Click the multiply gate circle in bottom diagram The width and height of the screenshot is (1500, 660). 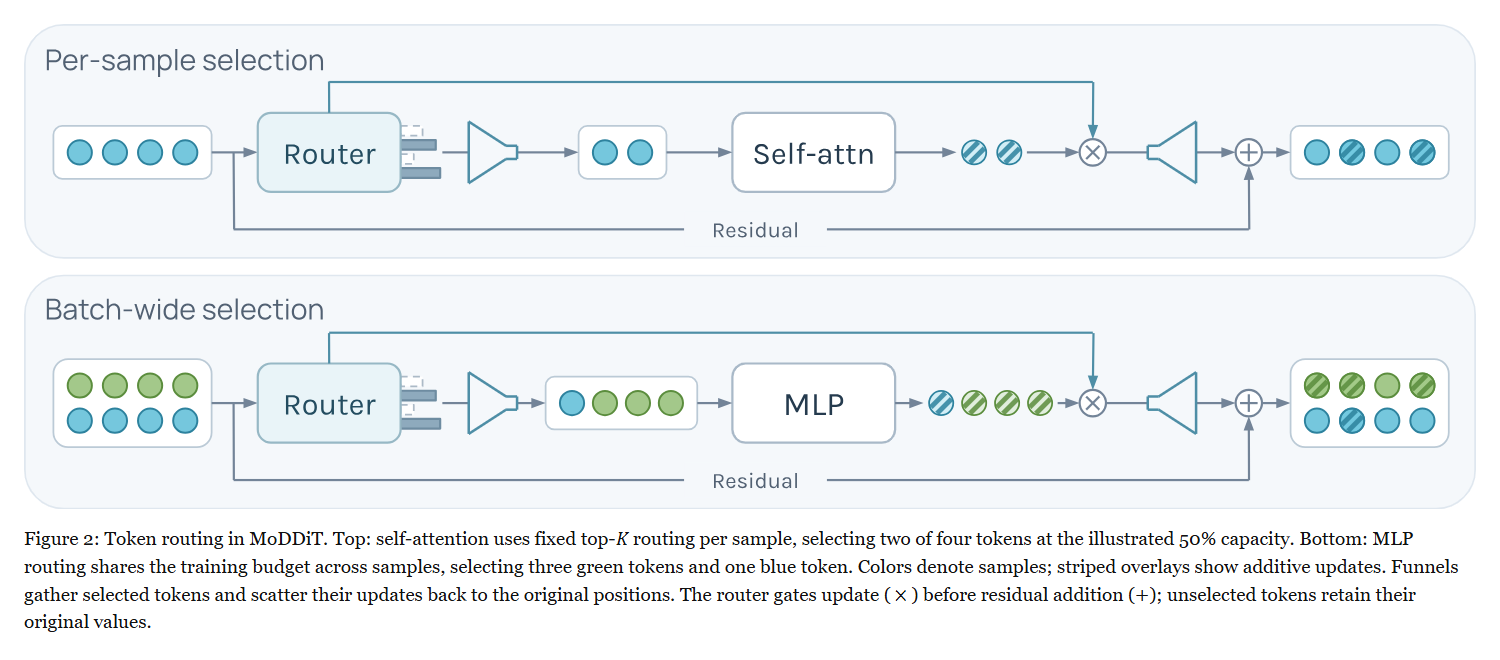click(x=1093, y=404)
